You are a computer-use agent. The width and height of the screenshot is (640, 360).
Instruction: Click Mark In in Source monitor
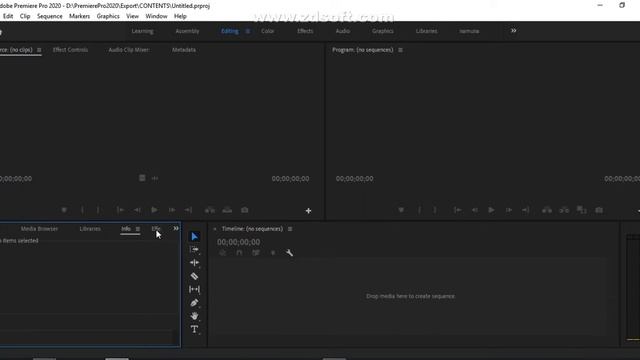pyautogui.click(x=82, y=210)
